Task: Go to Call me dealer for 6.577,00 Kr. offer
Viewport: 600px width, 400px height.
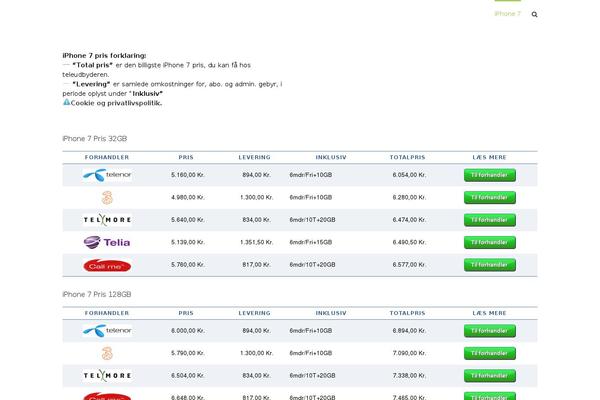Action: point(490,265)
